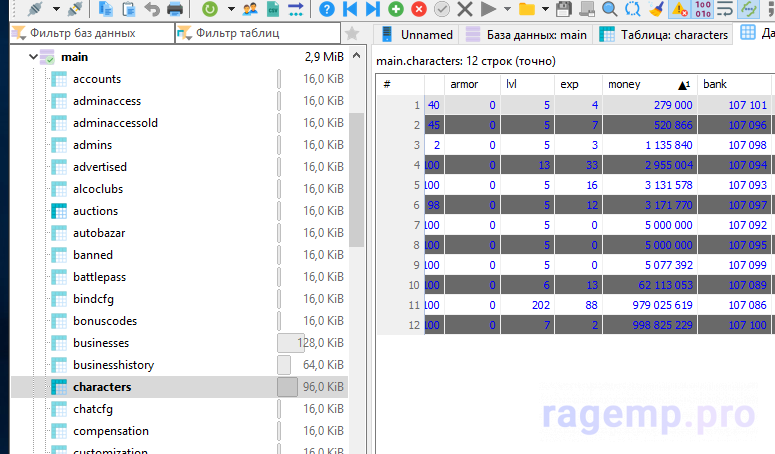Image resolution: width=775 pixels, height=454 pixels.
Task: Click the Print icon in the toolbar
Action: [x=175, y=9]
